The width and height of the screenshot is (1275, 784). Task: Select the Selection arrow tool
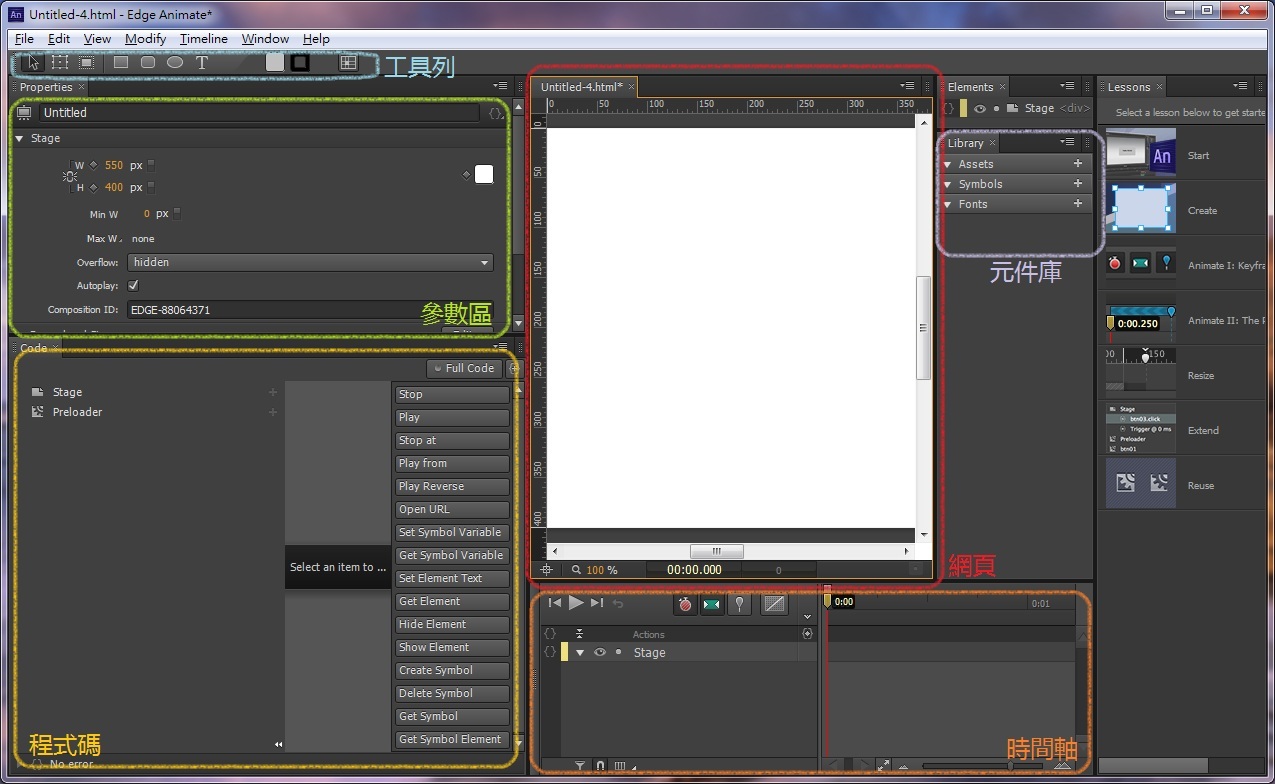coord(33,62)
